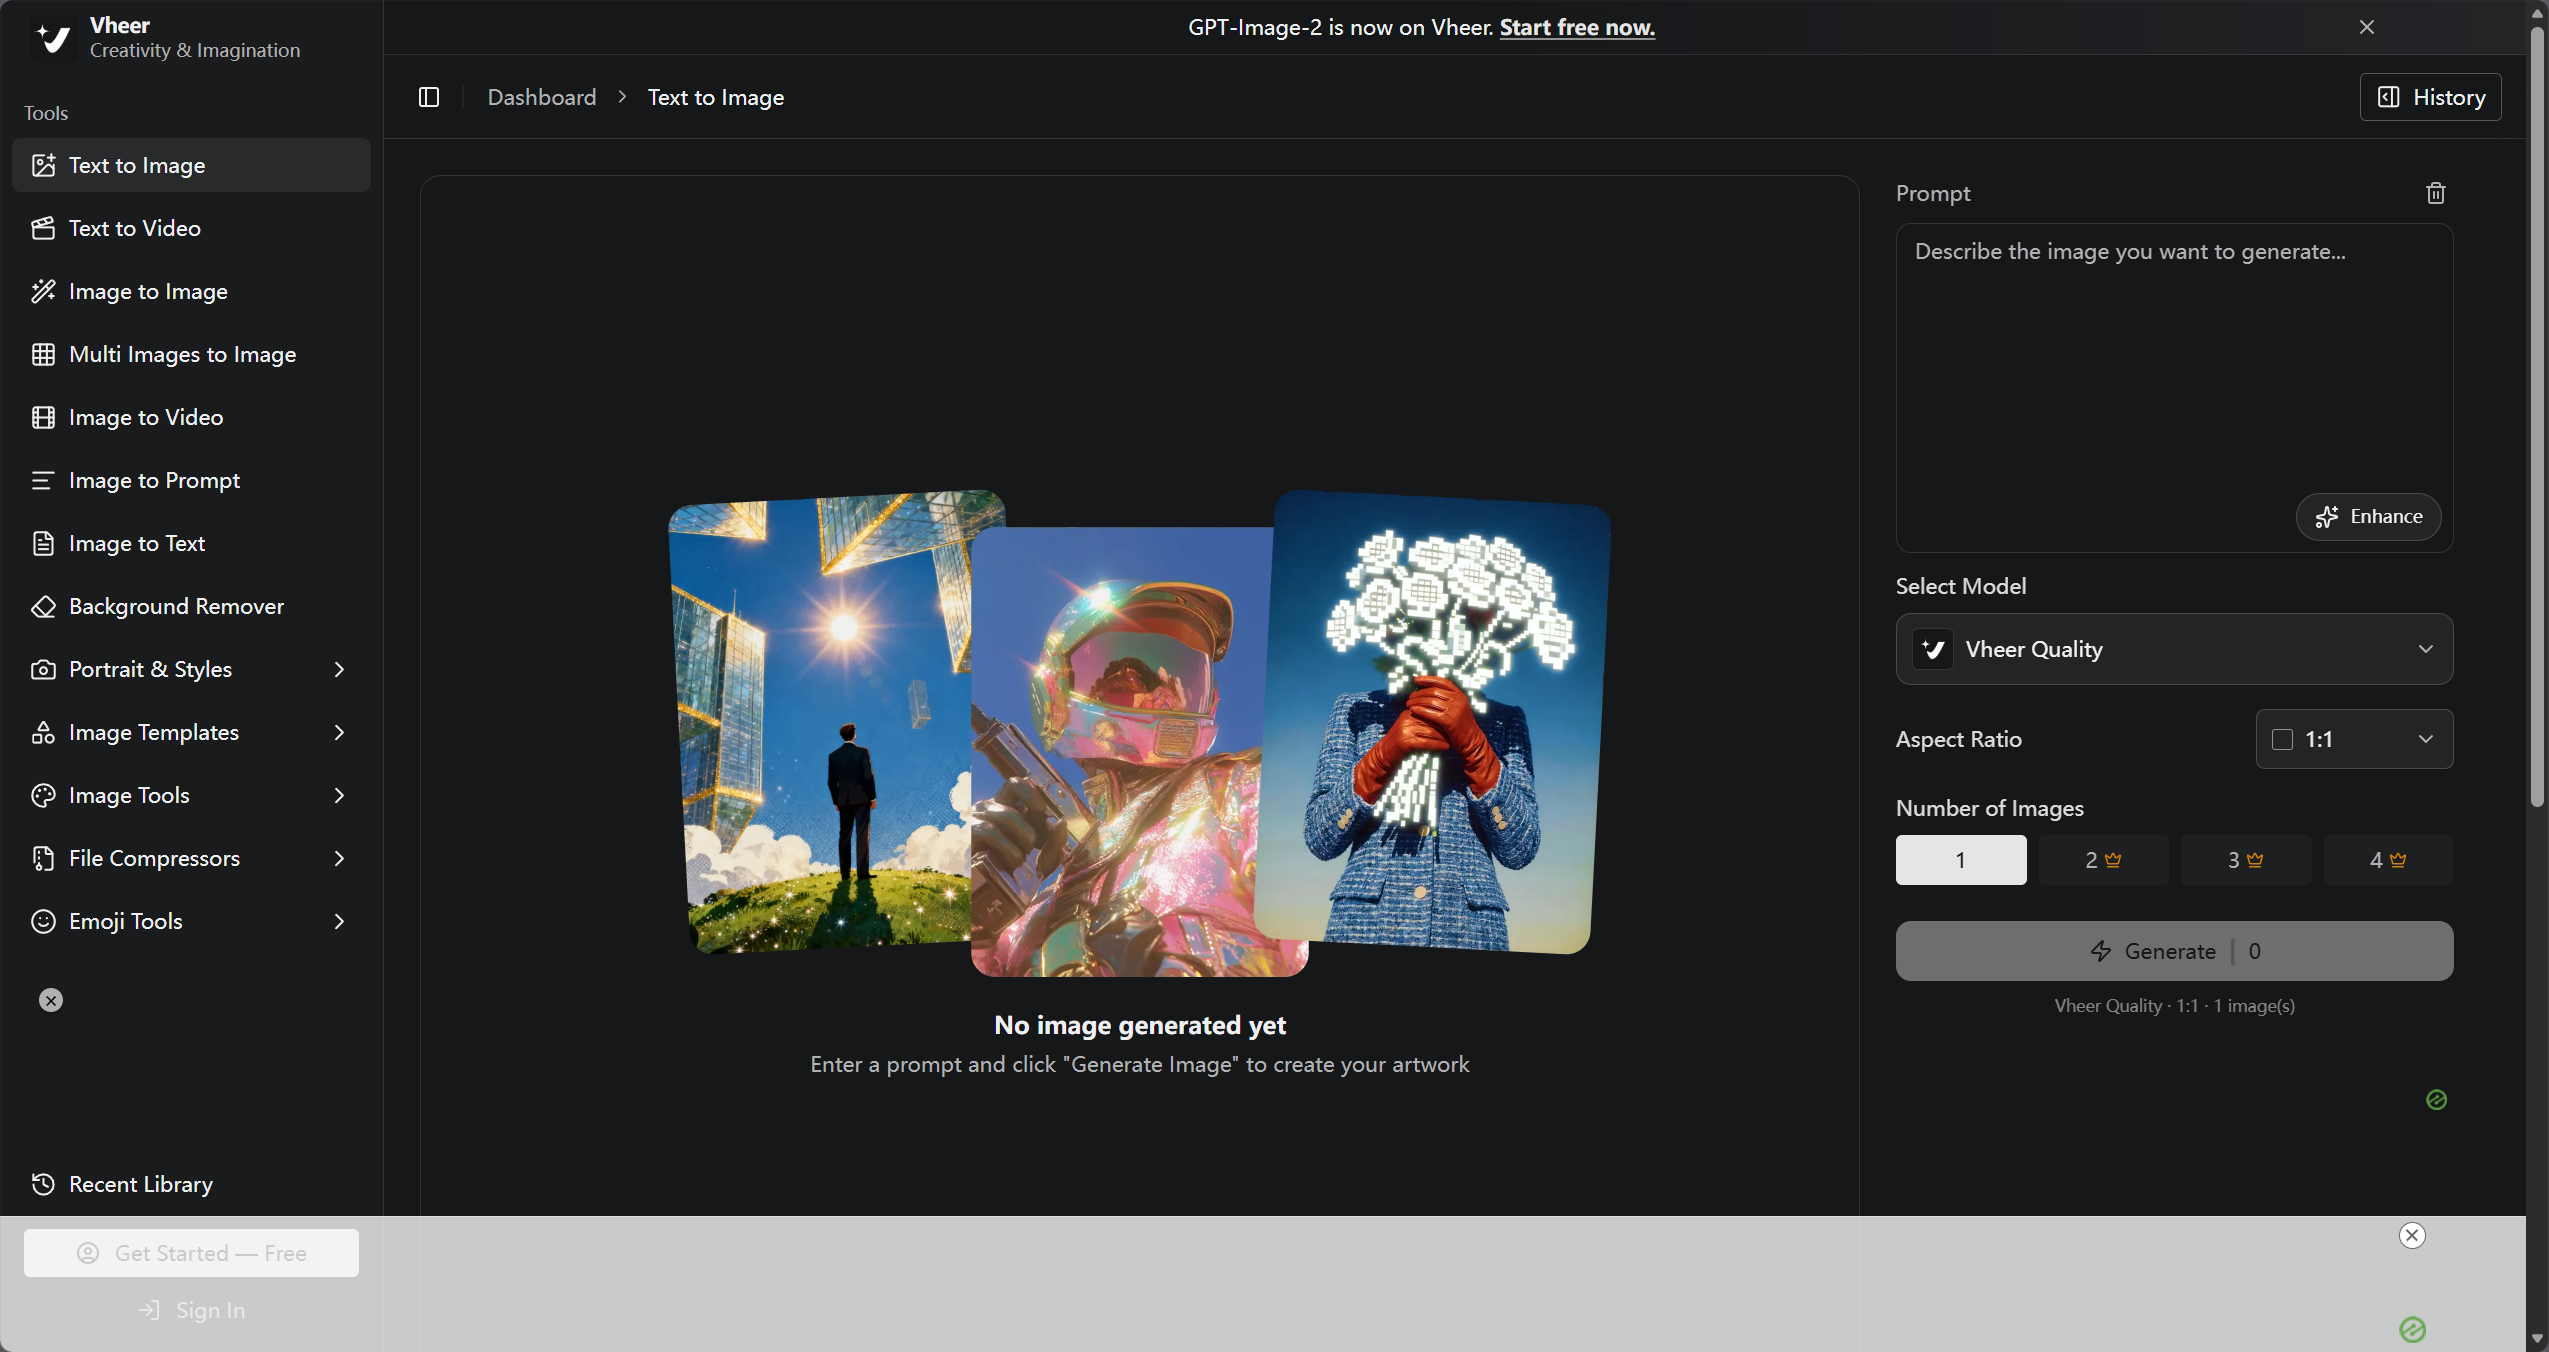
Task: Click the green circle icon in the bottom banner
Action: pos(2413,1329)
